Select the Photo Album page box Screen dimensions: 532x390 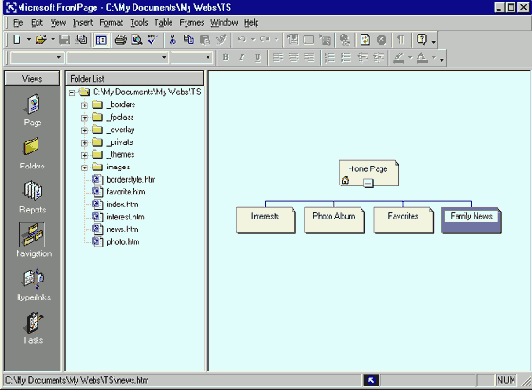[334, 220]
